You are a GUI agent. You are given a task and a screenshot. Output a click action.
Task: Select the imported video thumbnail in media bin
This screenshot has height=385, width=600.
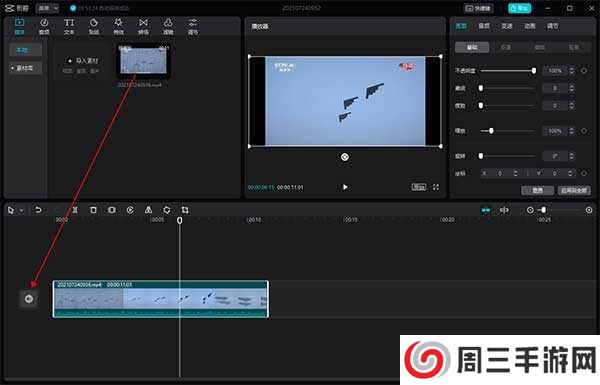coord(143,60)
